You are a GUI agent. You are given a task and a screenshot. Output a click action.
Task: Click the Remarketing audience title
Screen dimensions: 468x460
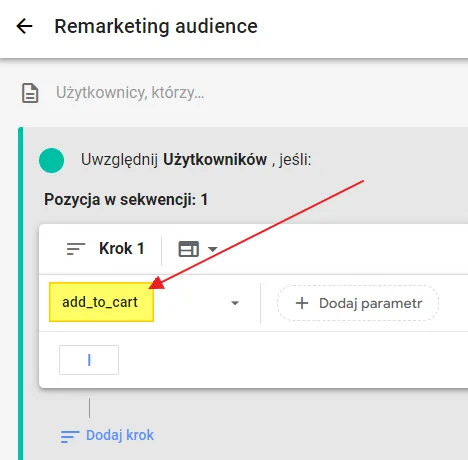point(156,26)
